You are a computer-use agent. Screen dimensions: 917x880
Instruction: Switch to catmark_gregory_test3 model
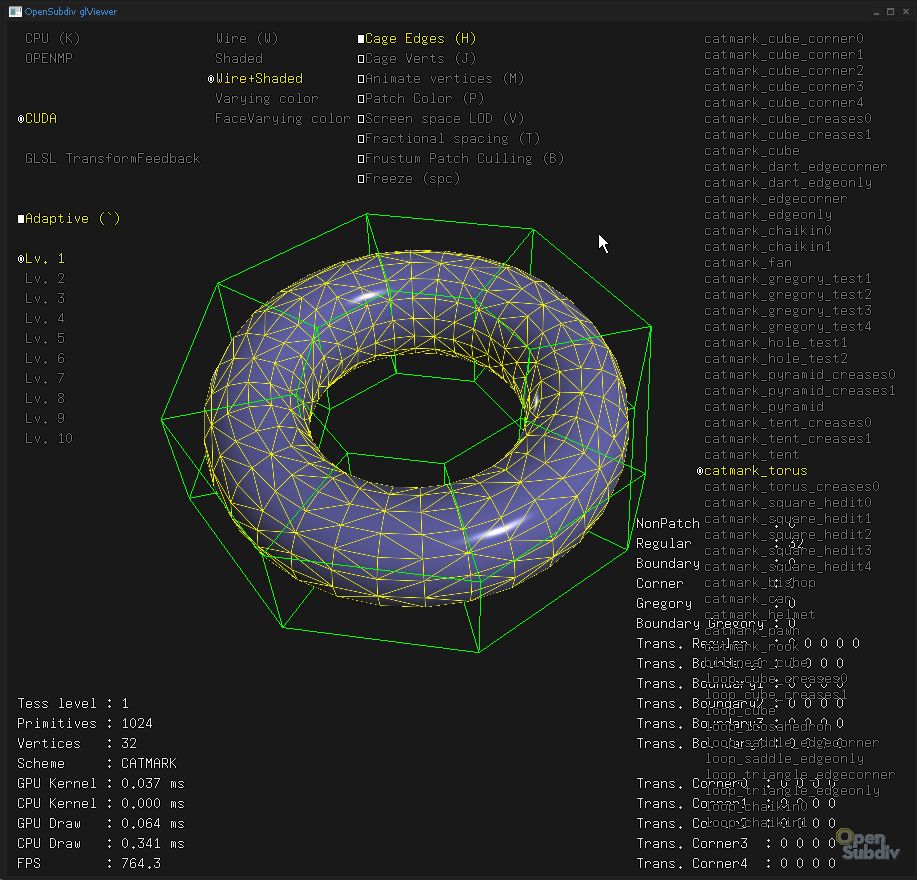pyautogui.click(x=788, y=311)
